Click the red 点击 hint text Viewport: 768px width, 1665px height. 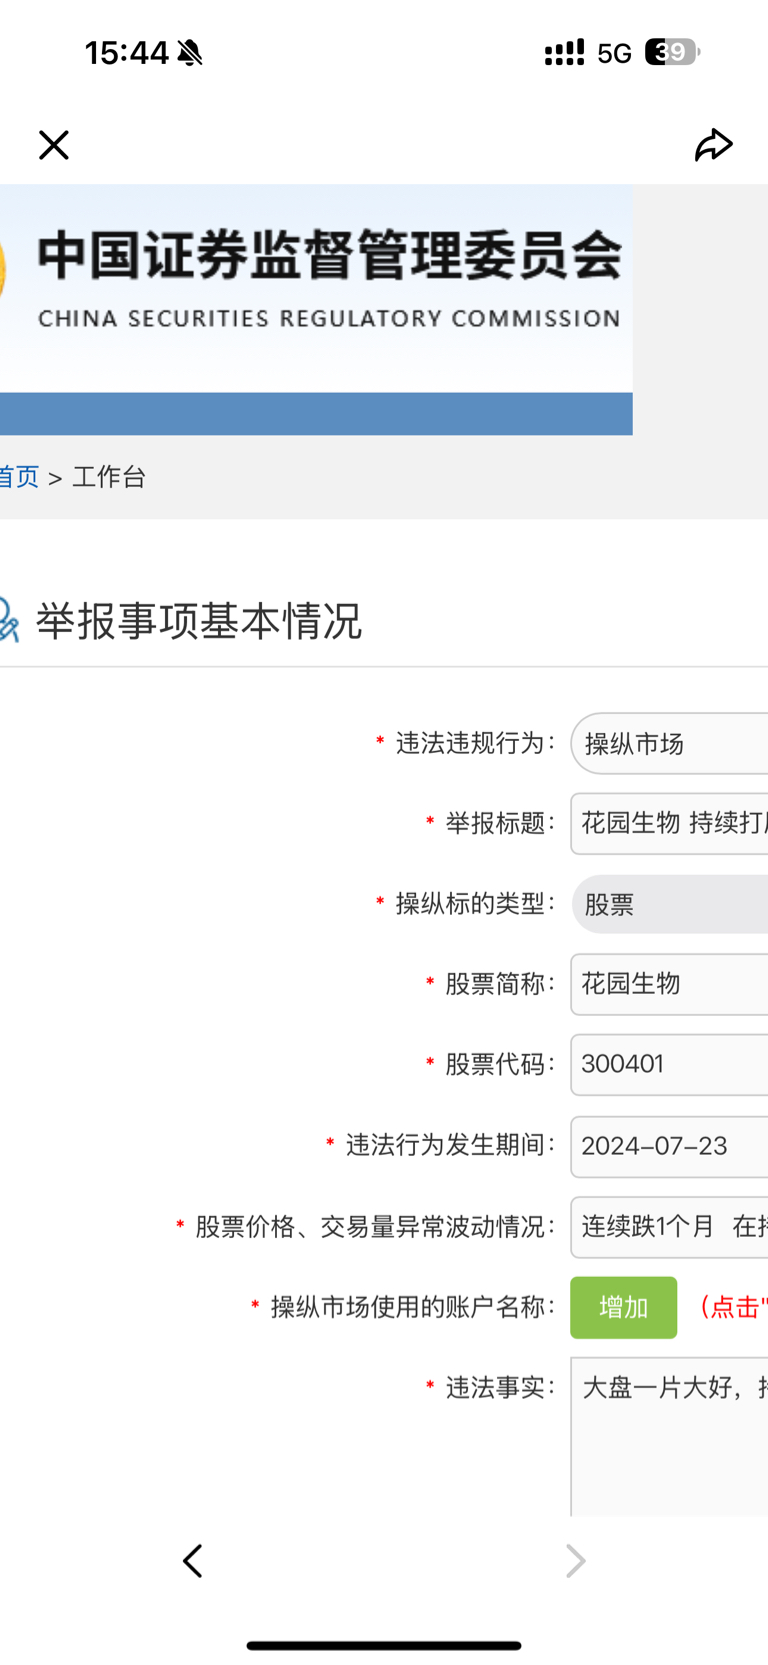[x=733, y=1307]
